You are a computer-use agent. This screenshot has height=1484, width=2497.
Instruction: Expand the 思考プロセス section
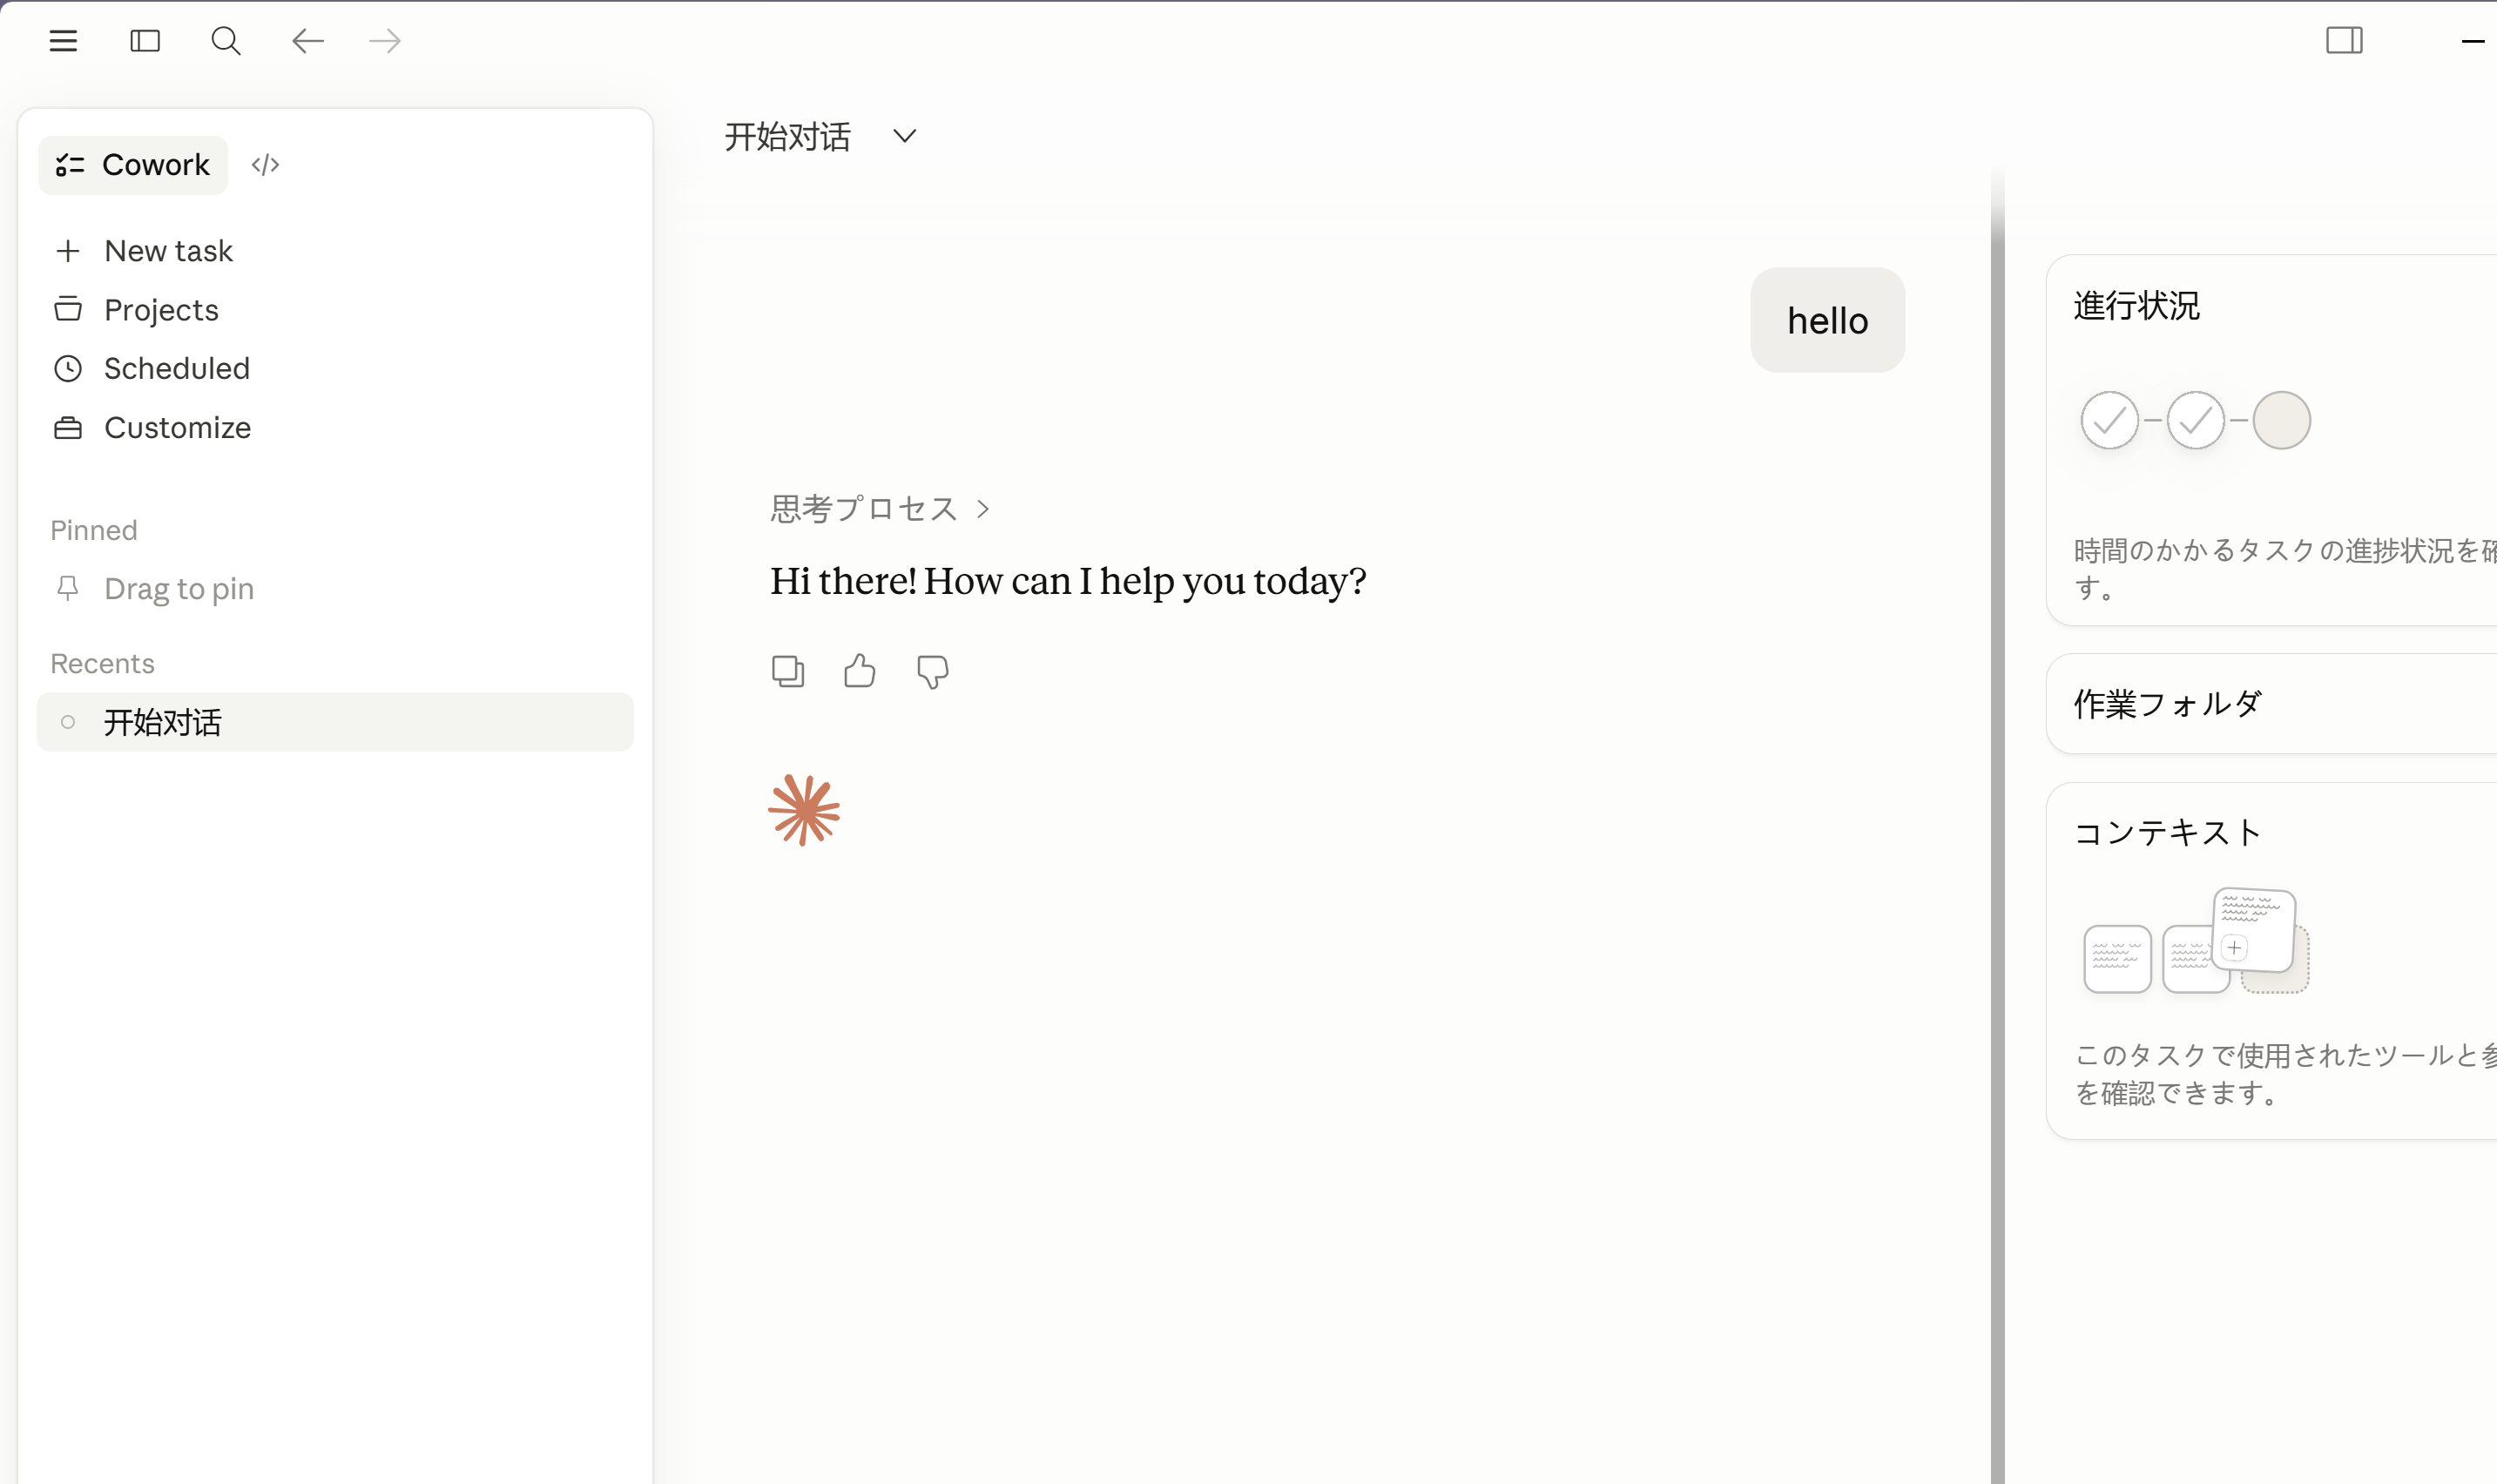pos(880,509)
